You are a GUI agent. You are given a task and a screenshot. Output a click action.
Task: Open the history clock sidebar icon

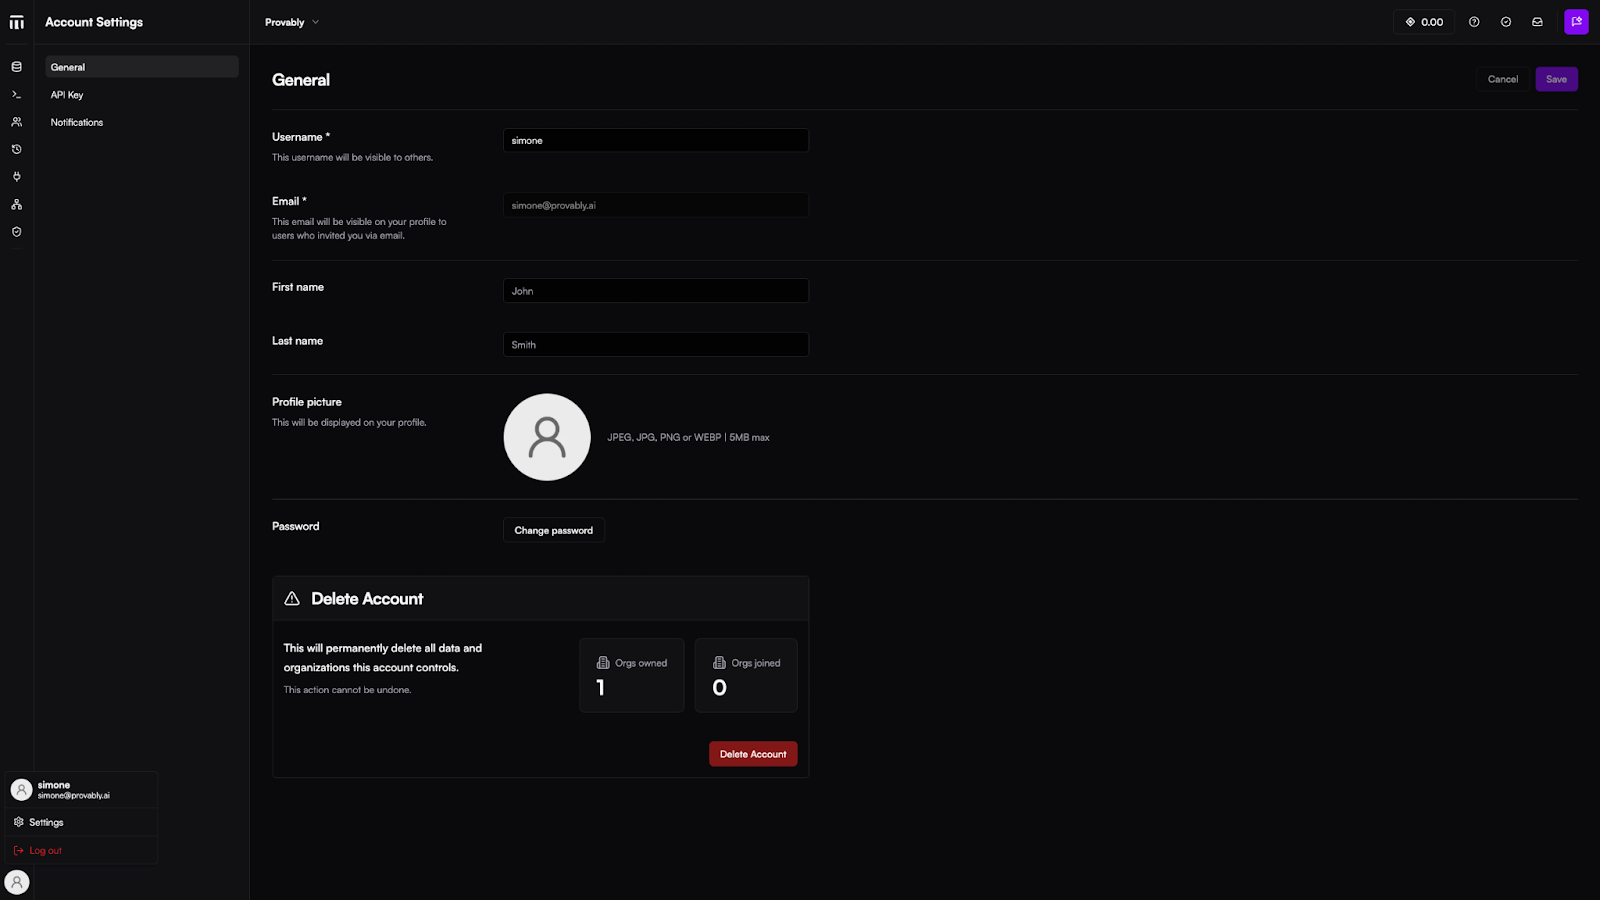point(16,149)
